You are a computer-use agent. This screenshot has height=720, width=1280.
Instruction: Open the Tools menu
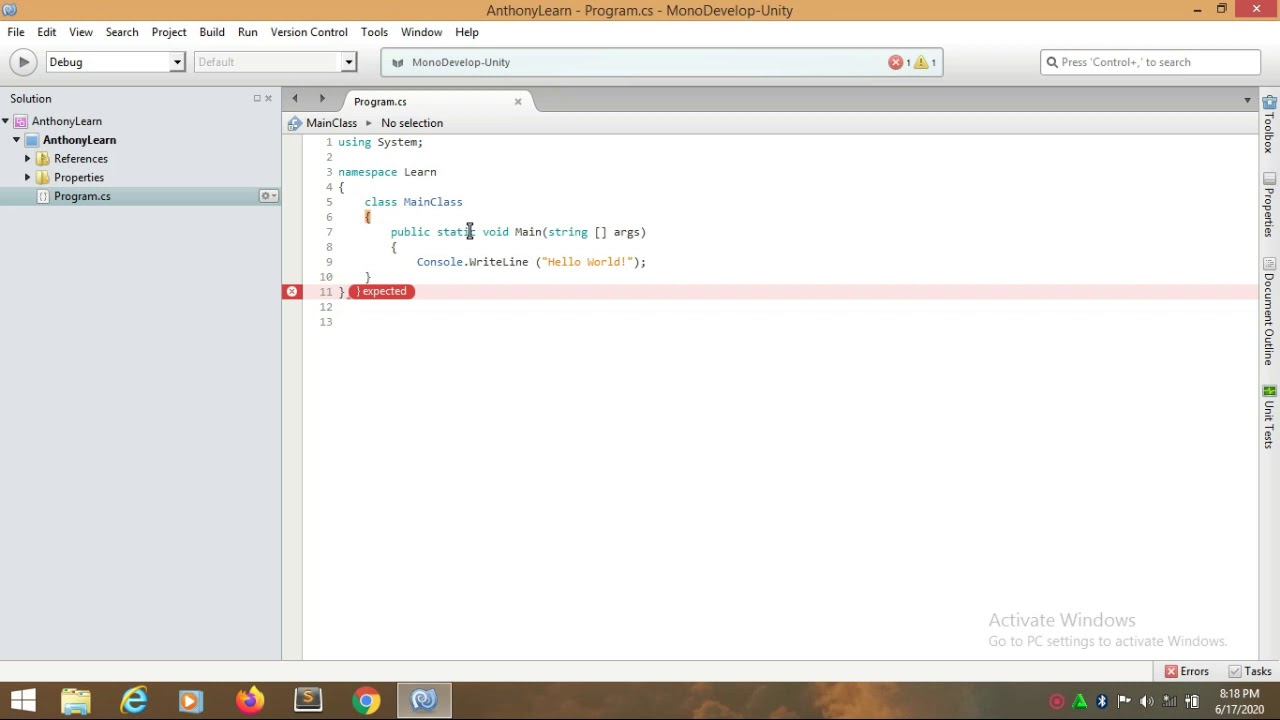tap(374, 32)
